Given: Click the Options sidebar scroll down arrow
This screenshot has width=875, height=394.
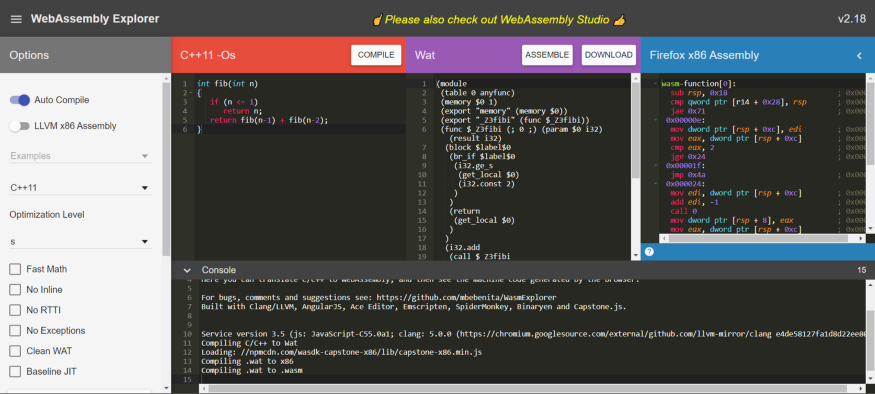Looking at the screenshot, I should coord(166,388).
